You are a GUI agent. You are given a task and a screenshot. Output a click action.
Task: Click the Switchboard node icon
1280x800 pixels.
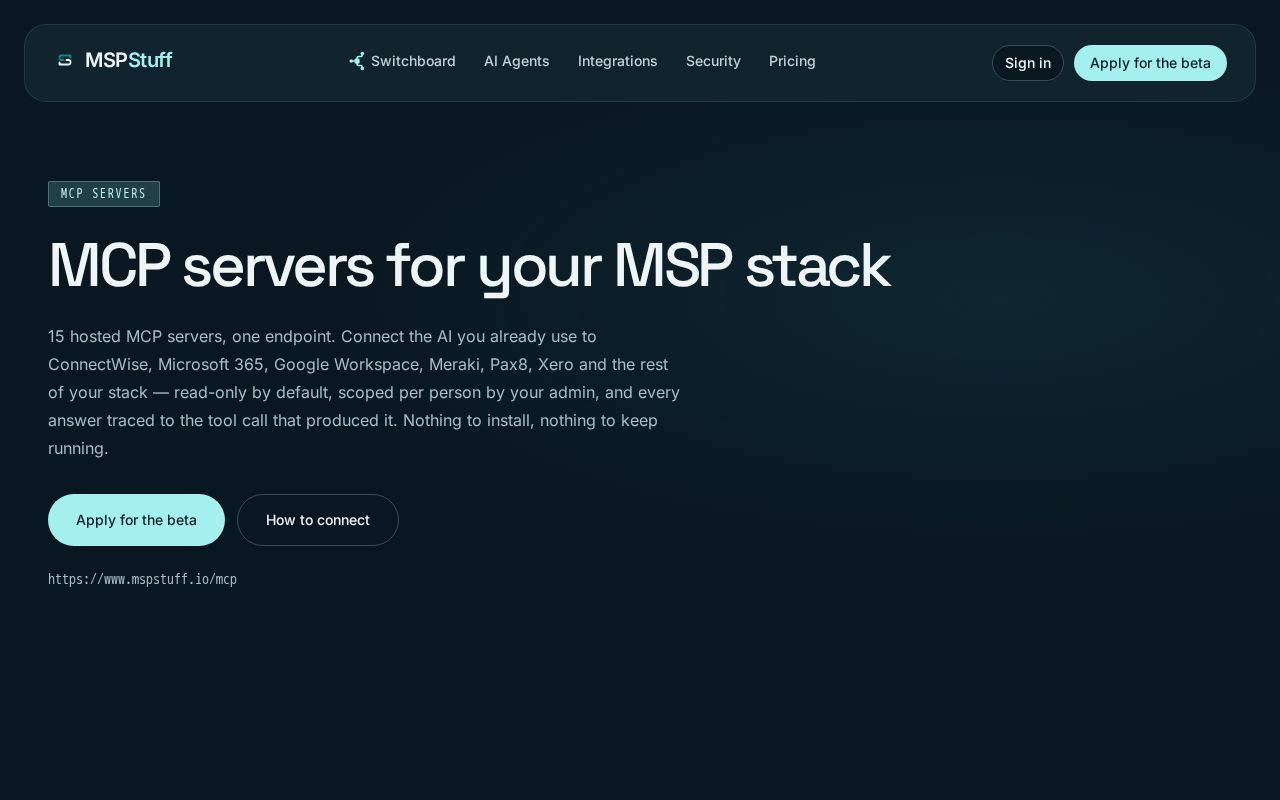(x=357, y=61)
